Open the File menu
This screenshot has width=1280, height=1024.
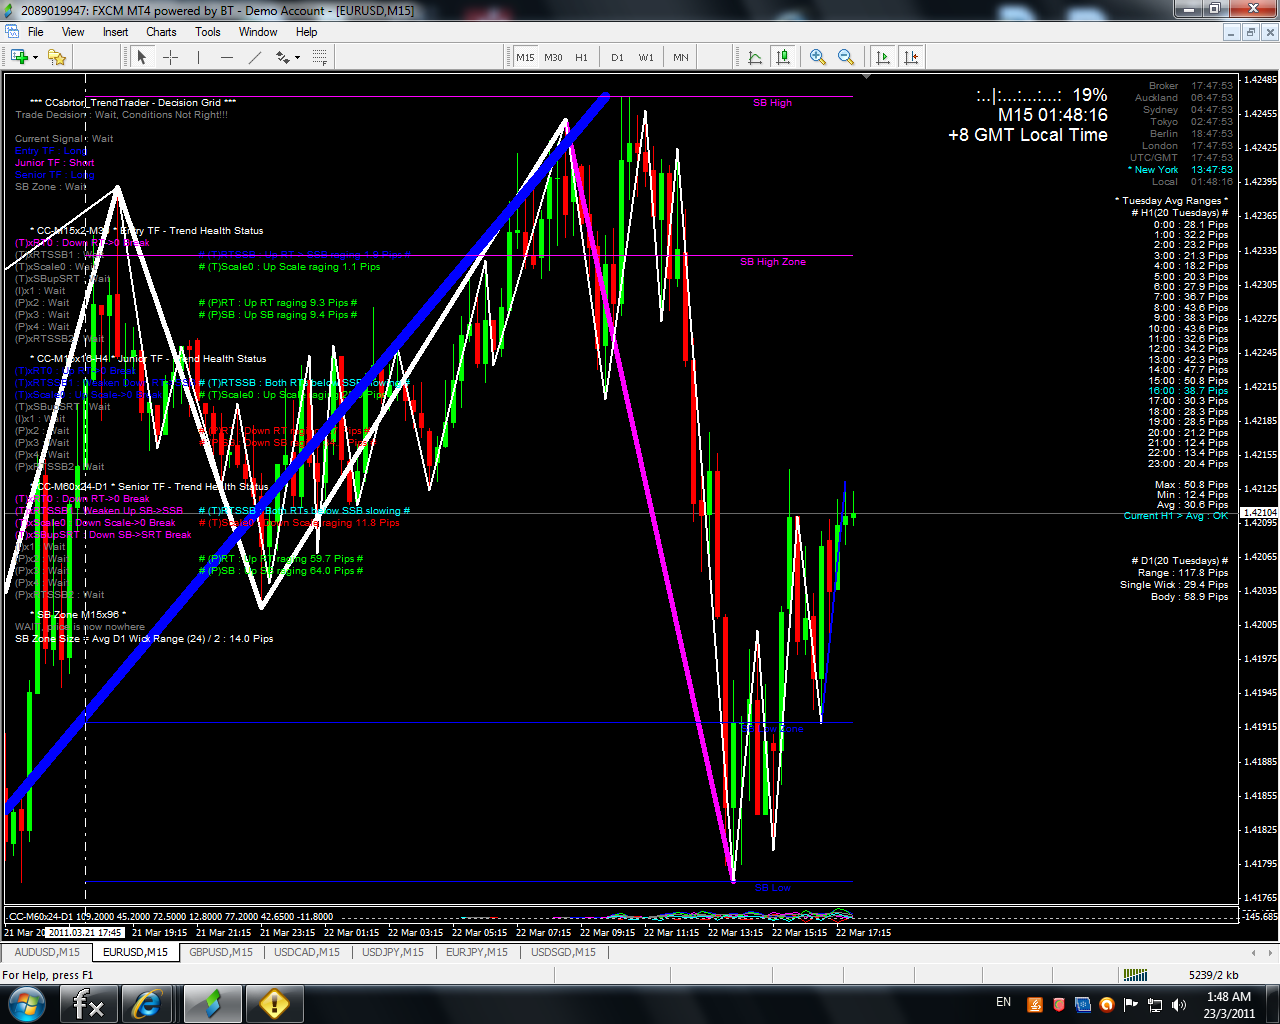click(x=36, y=32)
